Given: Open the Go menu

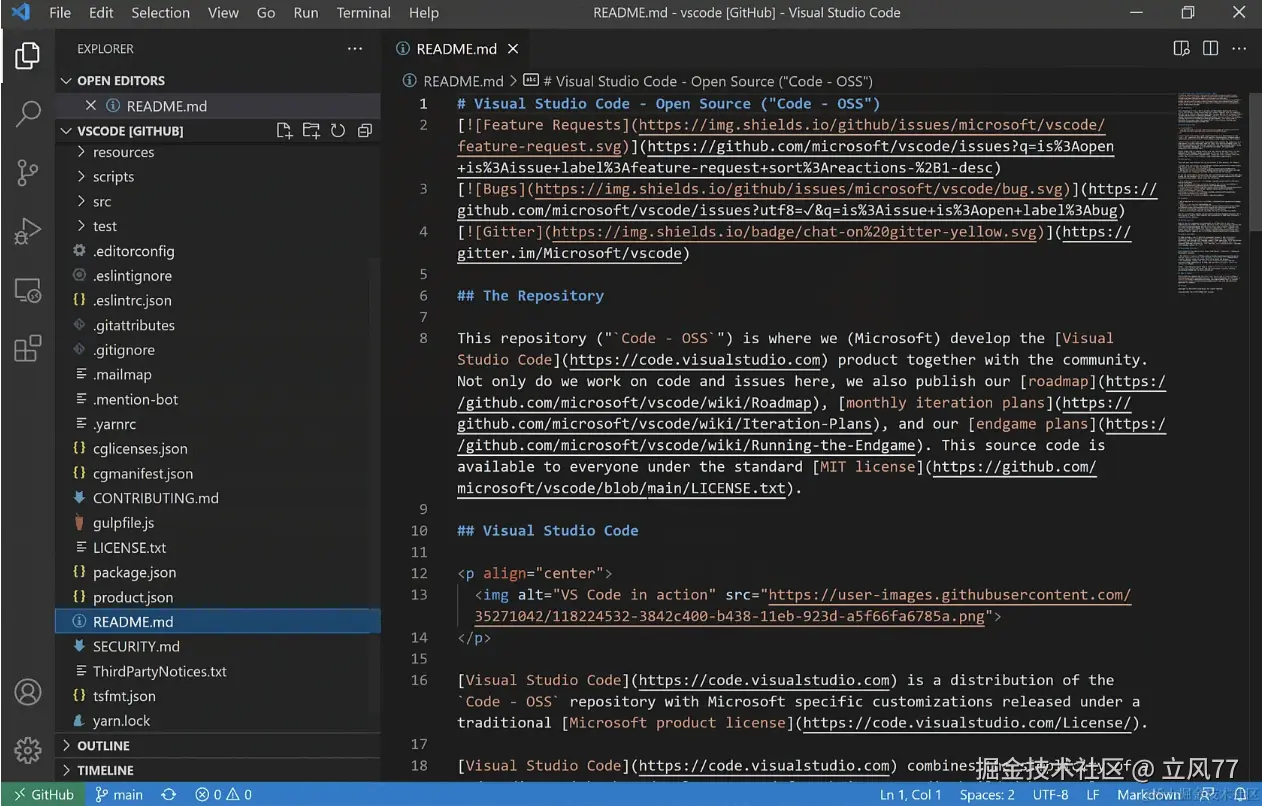Looking at the screenshot, I should point(266,13).
